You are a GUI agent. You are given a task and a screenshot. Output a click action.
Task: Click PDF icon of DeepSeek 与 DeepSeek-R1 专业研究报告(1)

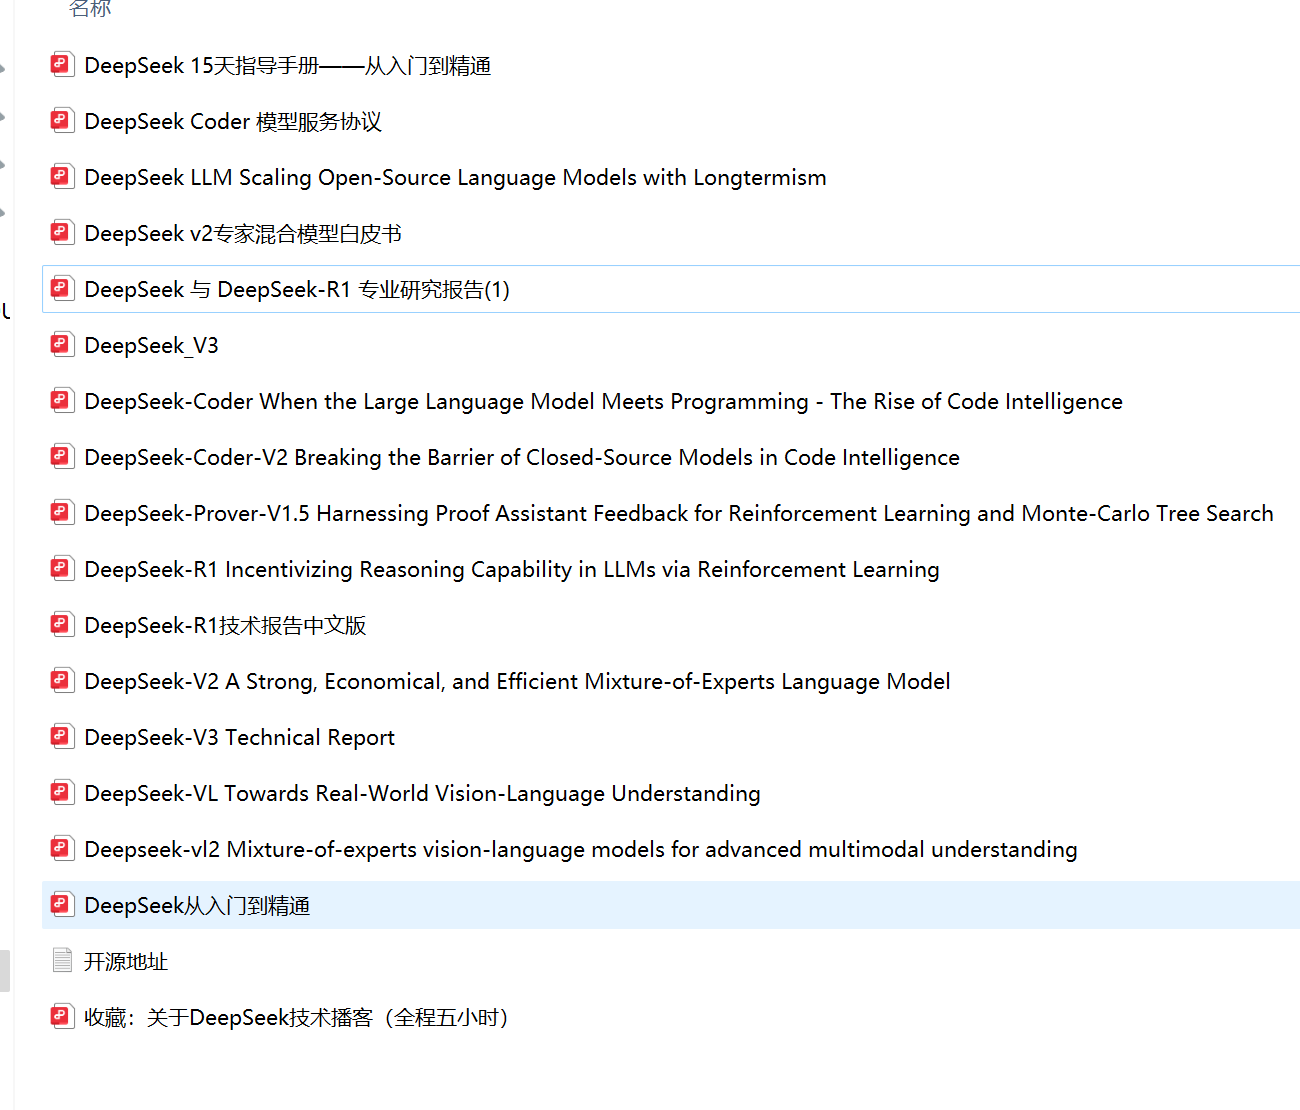62,289
